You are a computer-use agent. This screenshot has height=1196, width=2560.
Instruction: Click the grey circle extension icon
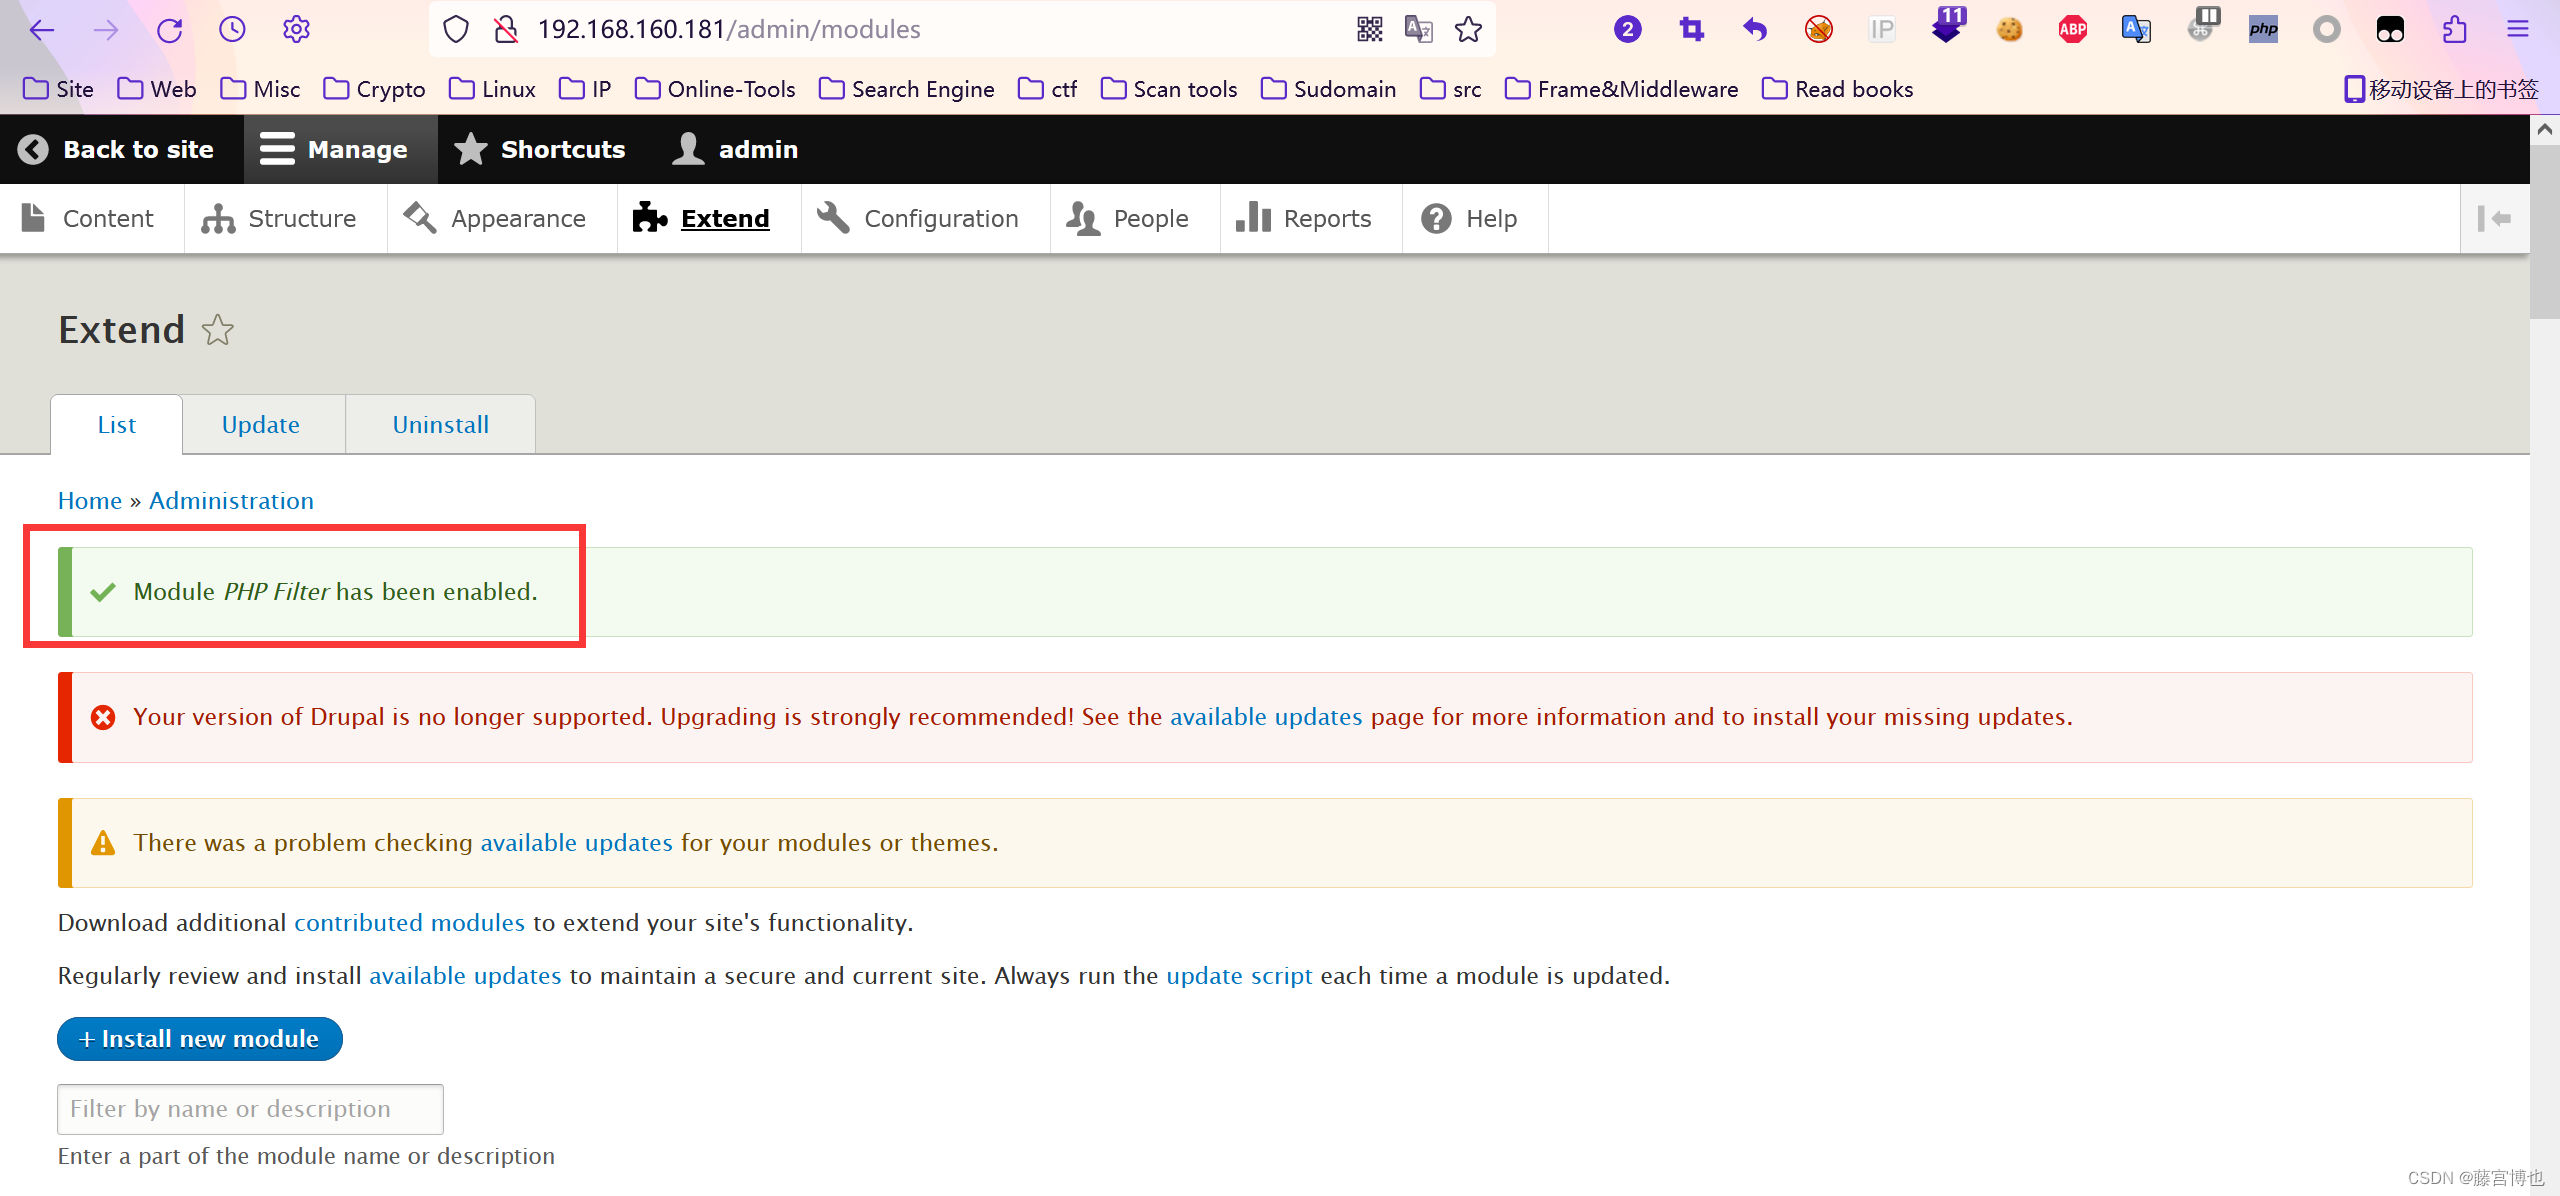tap(2326, 30)
